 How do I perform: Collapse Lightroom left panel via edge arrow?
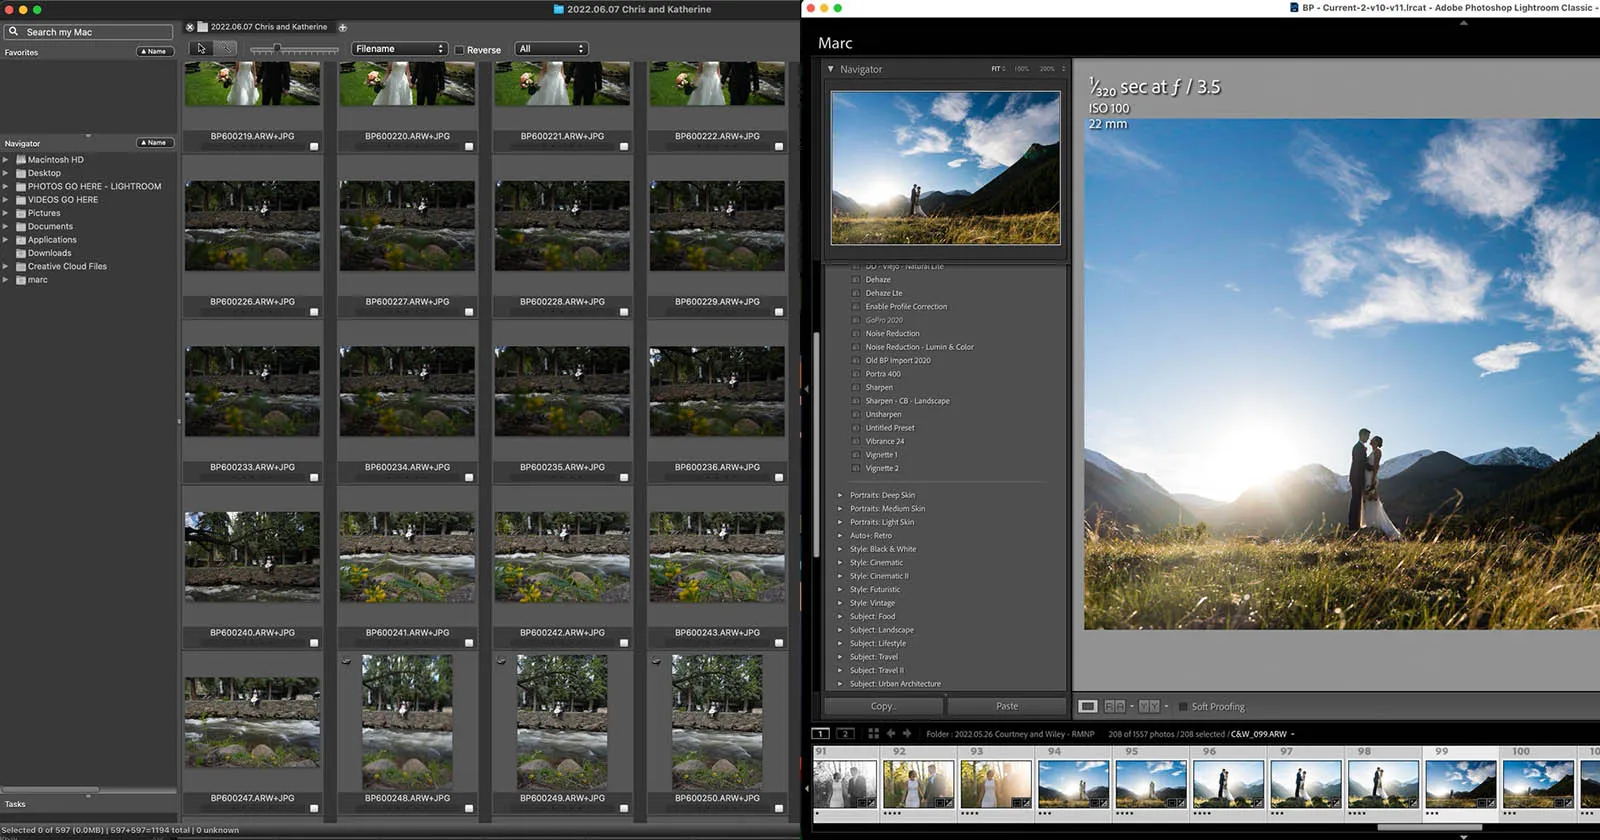807,389
